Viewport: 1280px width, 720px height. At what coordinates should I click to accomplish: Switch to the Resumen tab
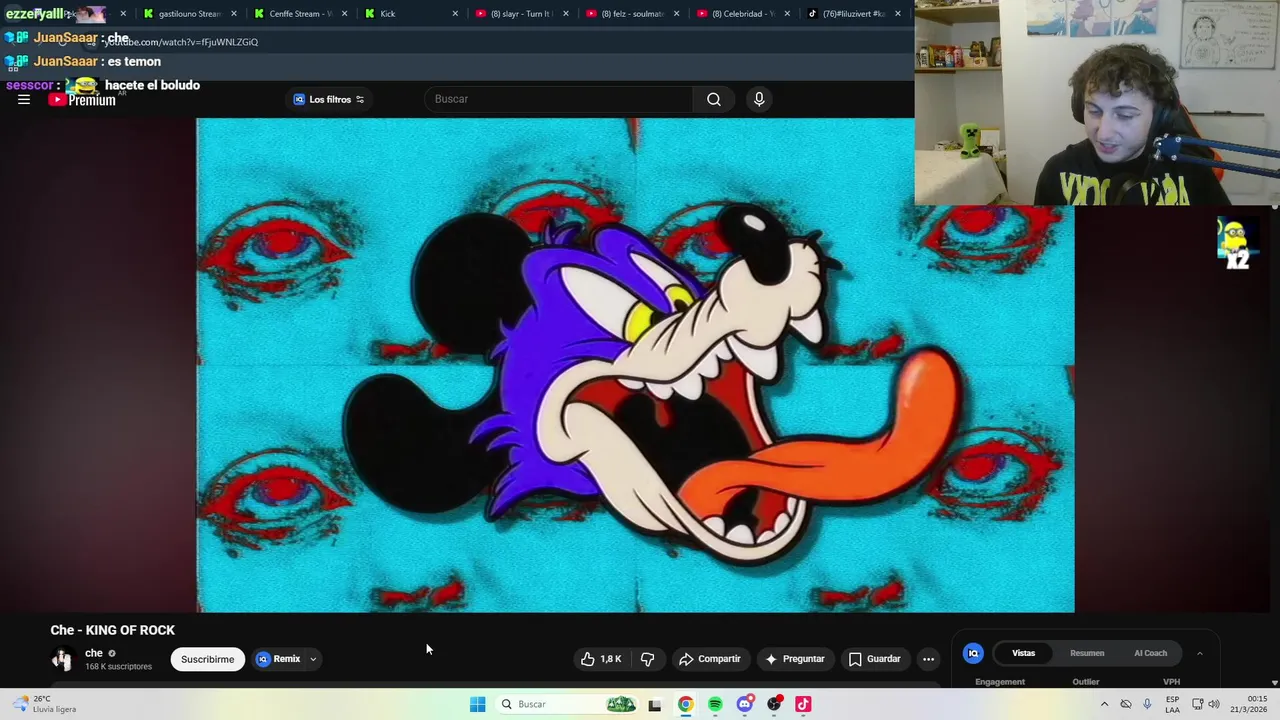click(x=1087, y=653)
